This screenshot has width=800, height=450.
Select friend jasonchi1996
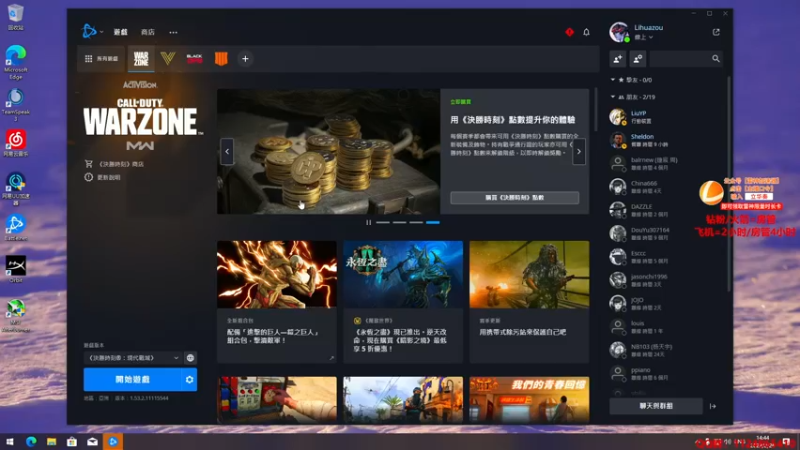[666, 280]
